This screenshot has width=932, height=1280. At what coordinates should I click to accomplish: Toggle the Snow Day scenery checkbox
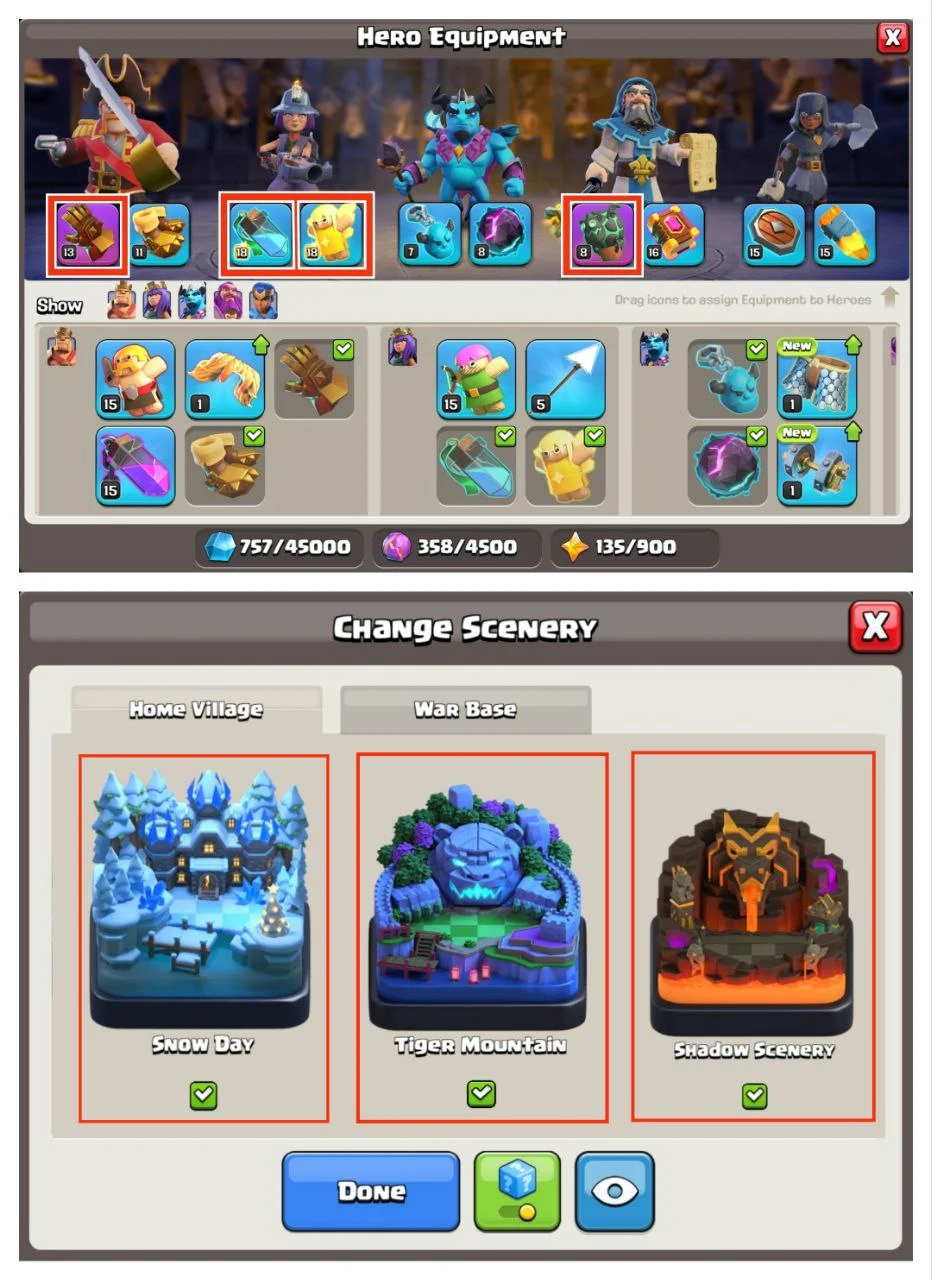coord(203,1095)
